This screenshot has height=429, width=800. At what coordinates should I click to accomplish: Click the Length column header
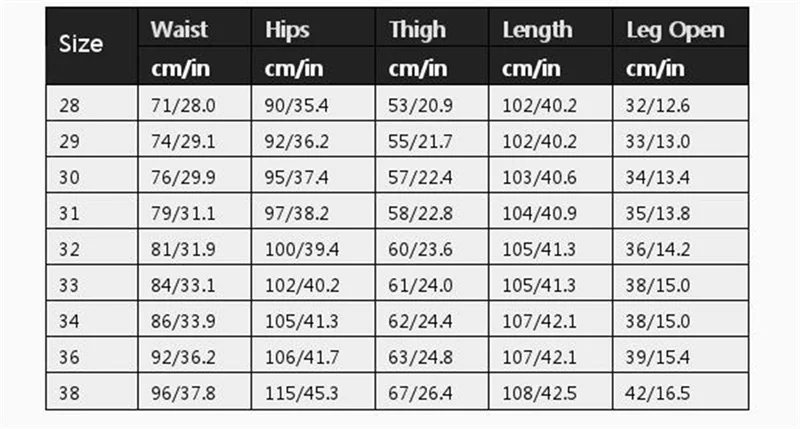537,30
